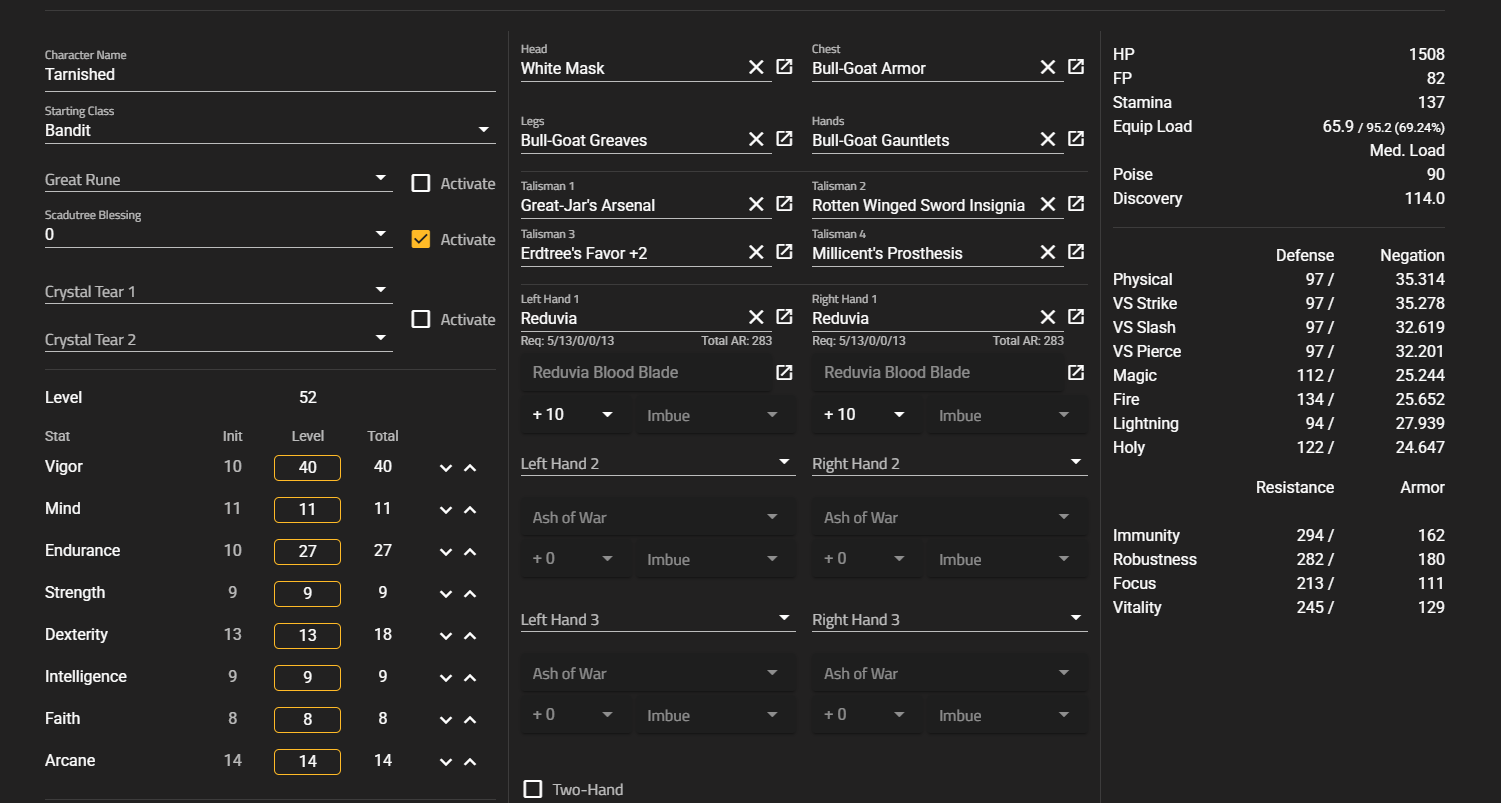
Task: Clear Erdtree's Favor +2 talisman
Action: click(x=756, y=252)
